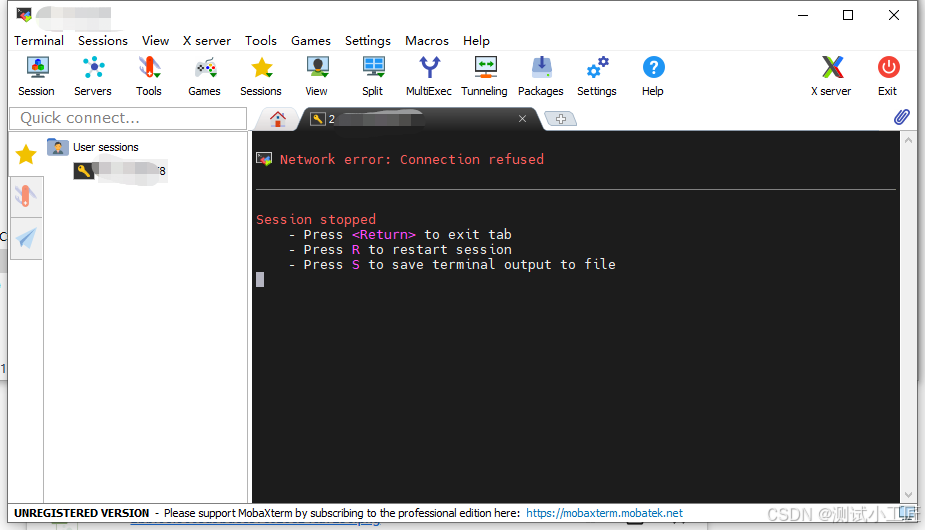Open the View menu

[155, 41]
